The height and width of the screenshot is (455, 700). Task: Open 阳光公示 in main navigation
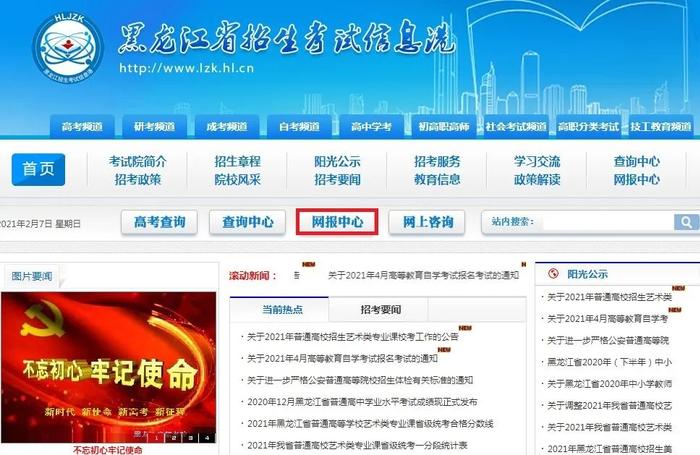(x=337, y=161)
